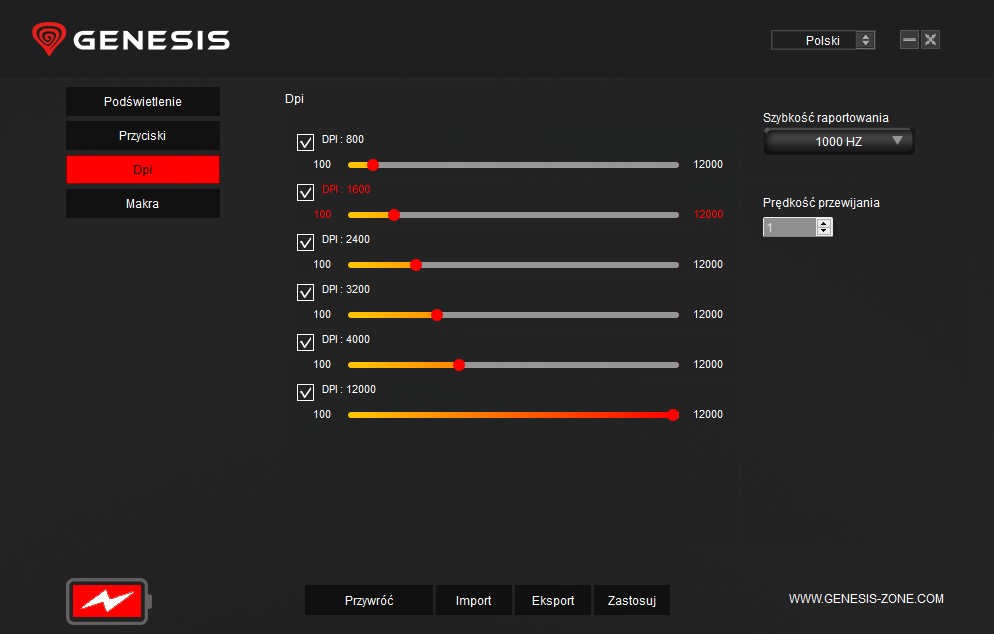Open the Polski language dropdown

(823, 40)
